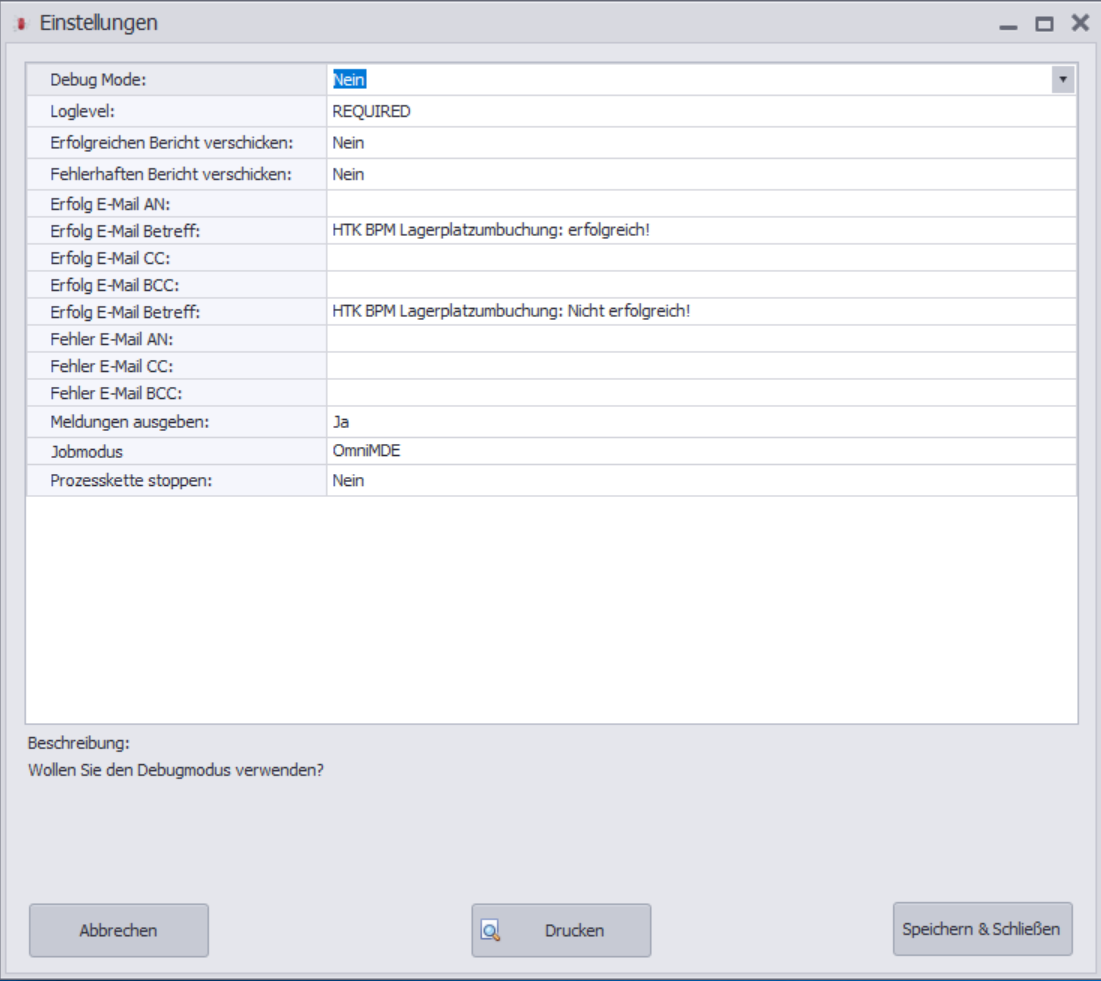Minimize the Einstellungen window
This screenshot has width=1101, height=981.
point(1008,25)
